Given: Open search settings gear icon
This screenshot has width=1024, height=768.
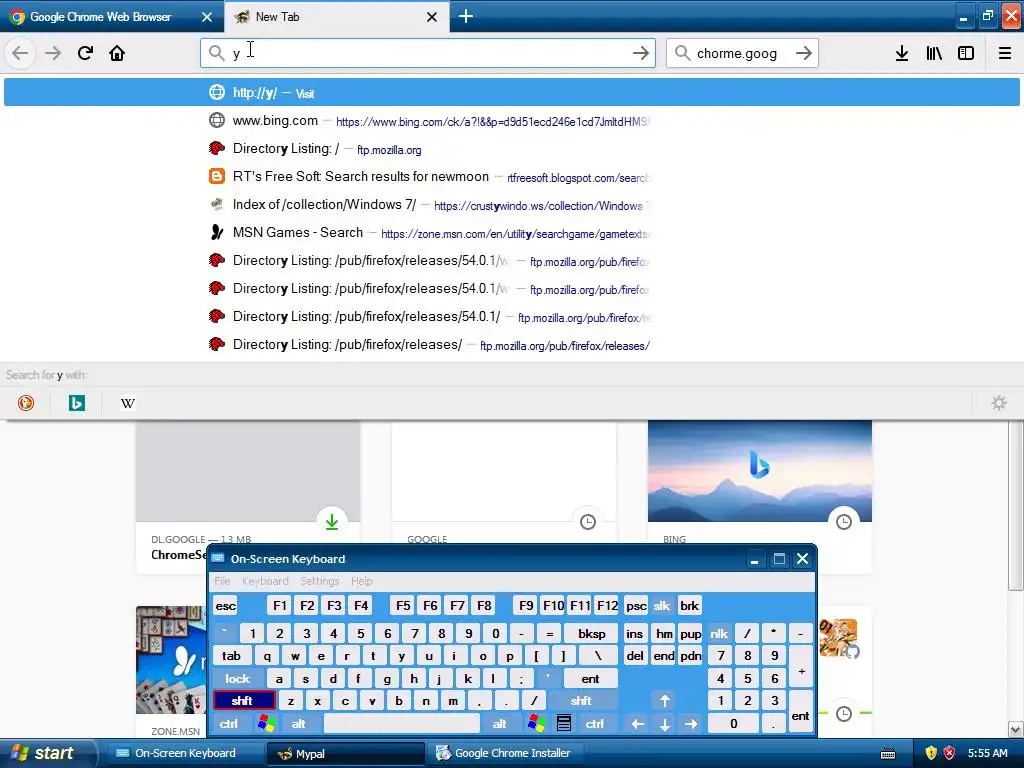Looking at the screenshot, I should click(999, 403).
